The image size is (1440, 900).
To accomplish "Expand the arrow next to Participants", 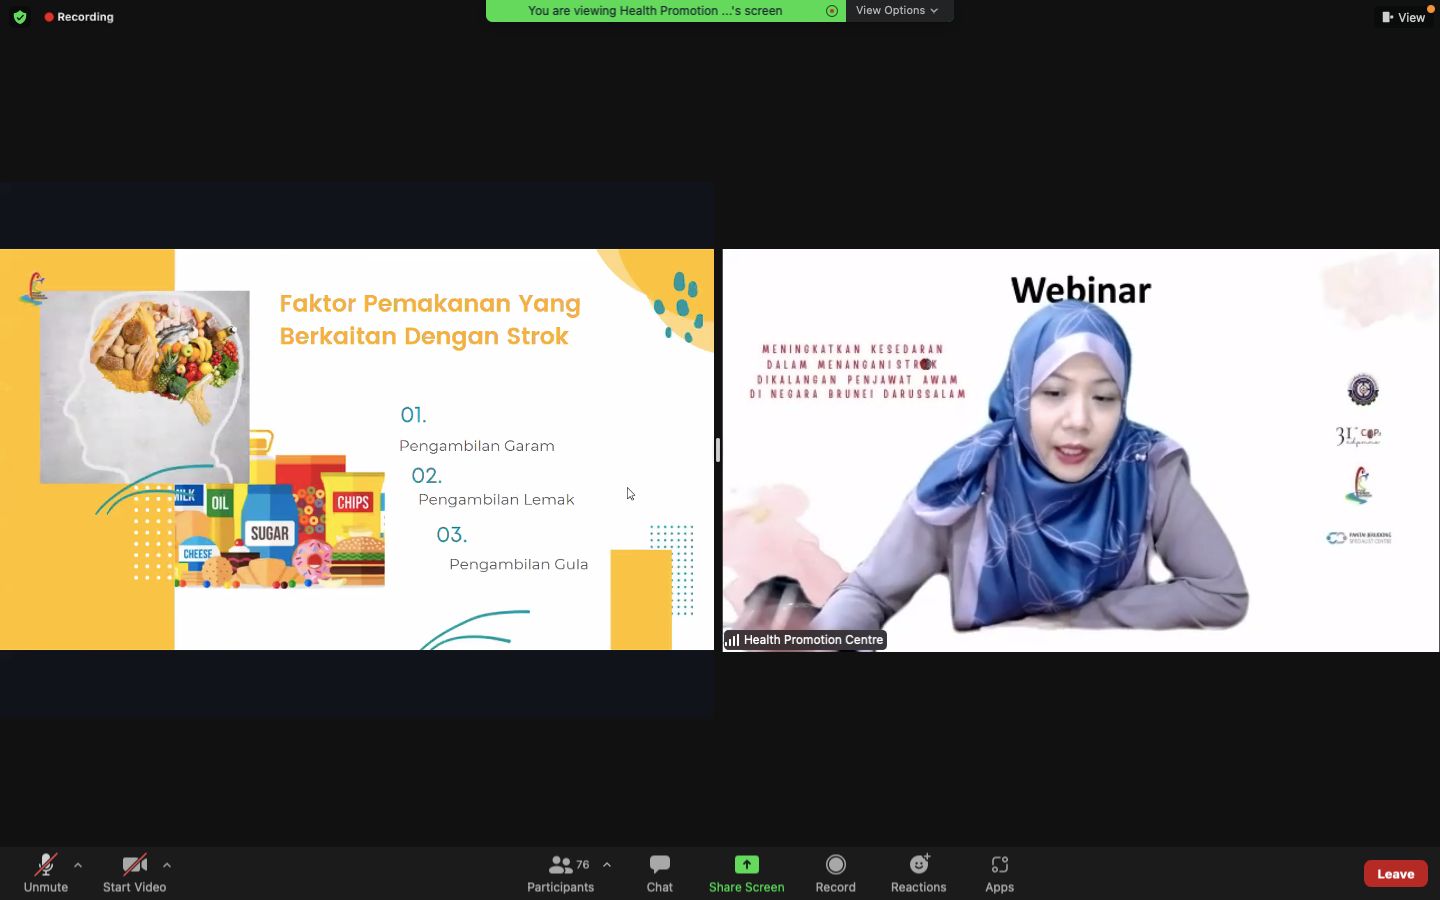I will coord(607,865).
